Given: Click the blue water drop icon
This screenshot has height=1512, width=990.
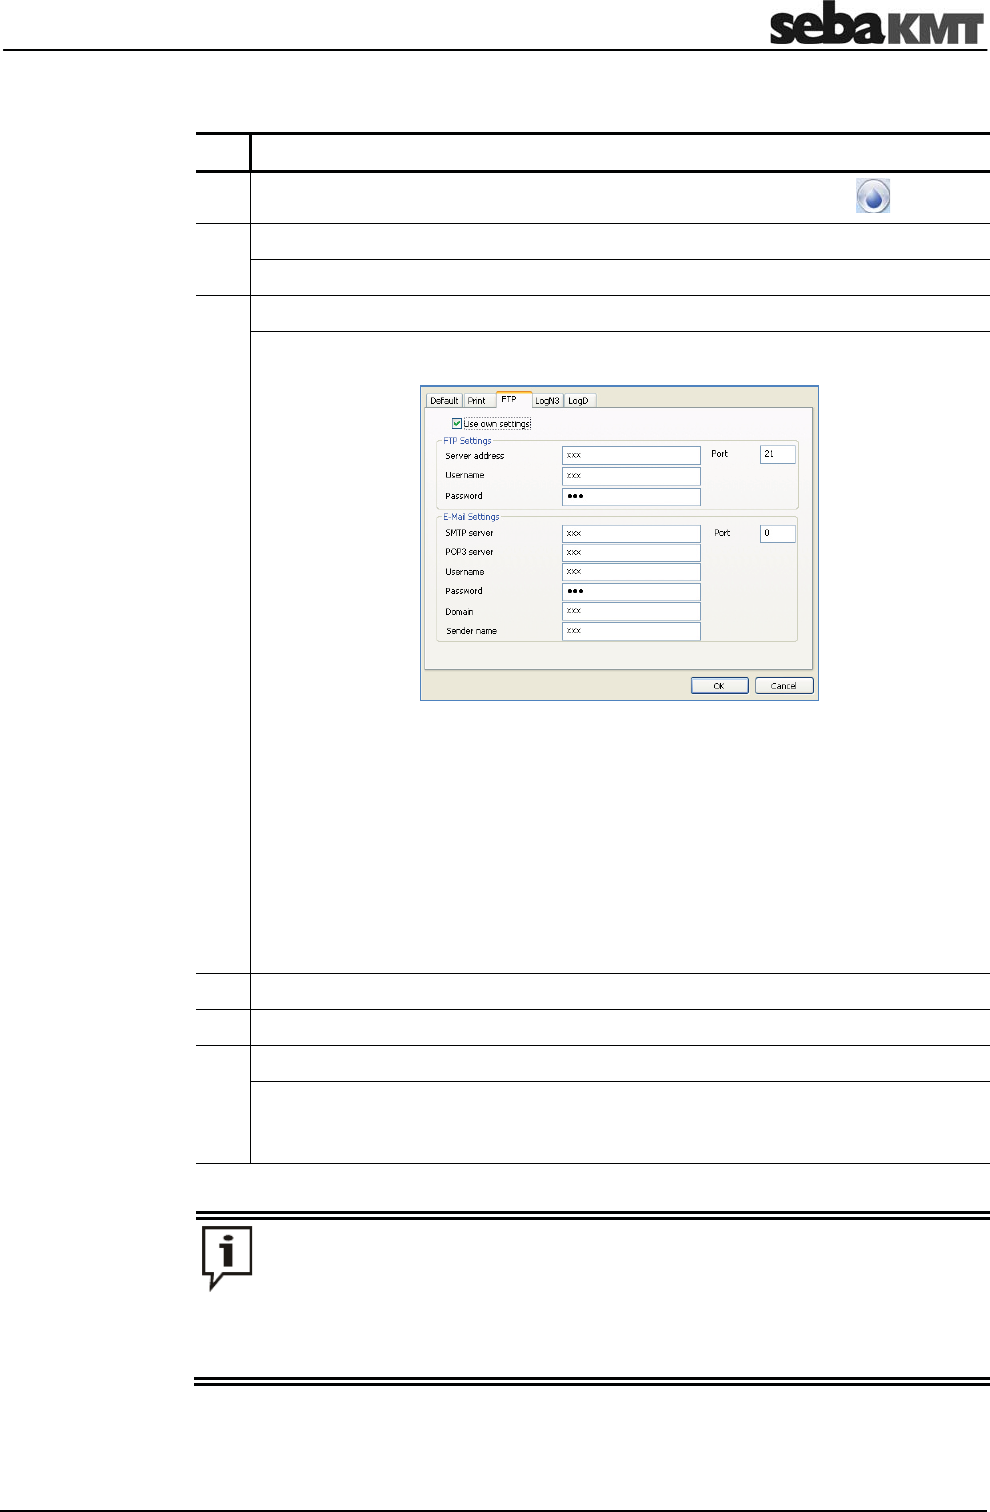Looking at the screenshot, I should tap(873, 196).
